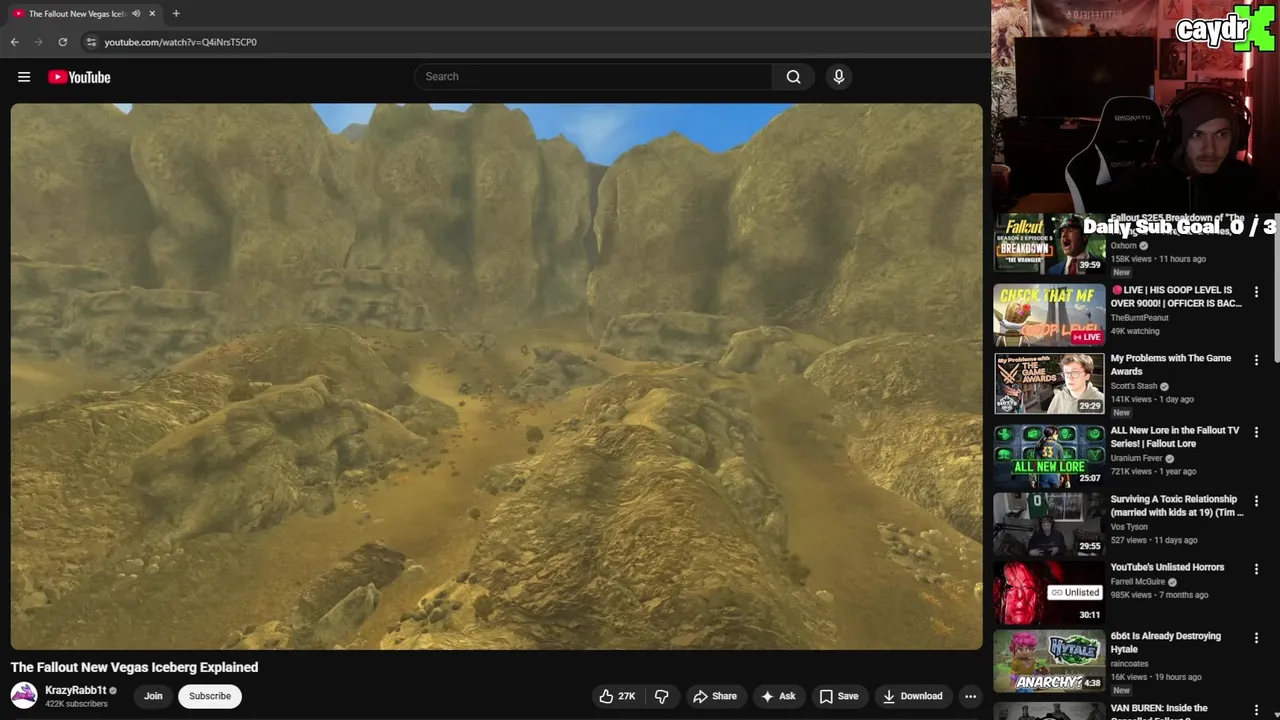This screenshot has height=720, width=1280.
Task: Open the Ask AI button
Action: 778,696
